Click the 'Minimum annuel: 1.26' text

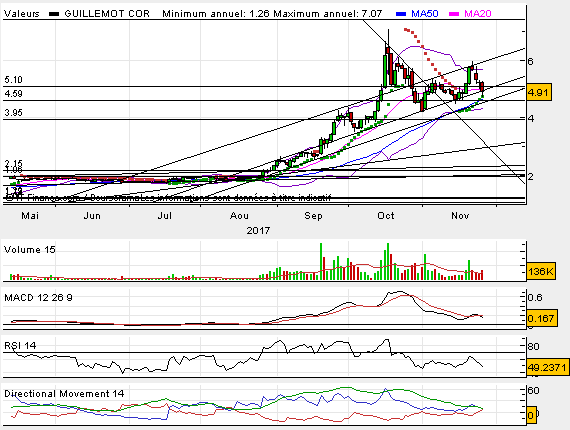point(216,14)
